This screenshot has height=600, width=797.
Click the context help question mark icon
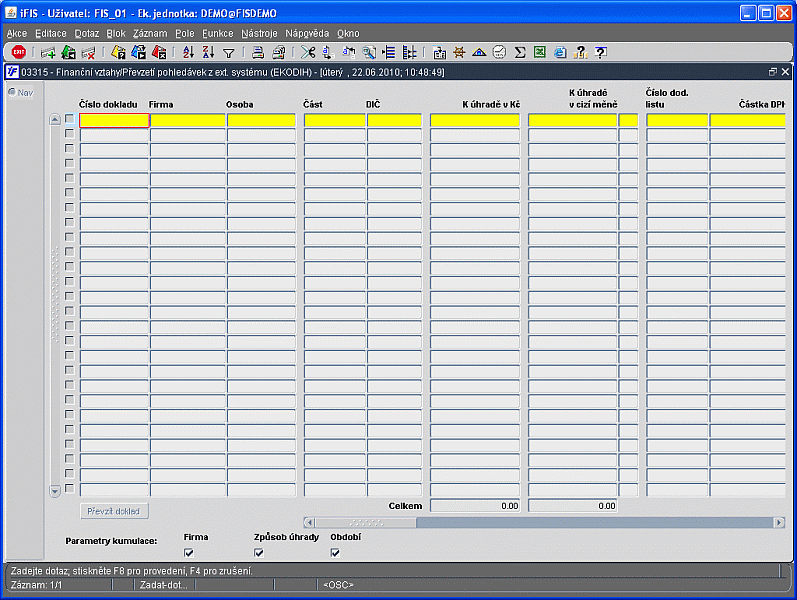(x=601, y=52)
